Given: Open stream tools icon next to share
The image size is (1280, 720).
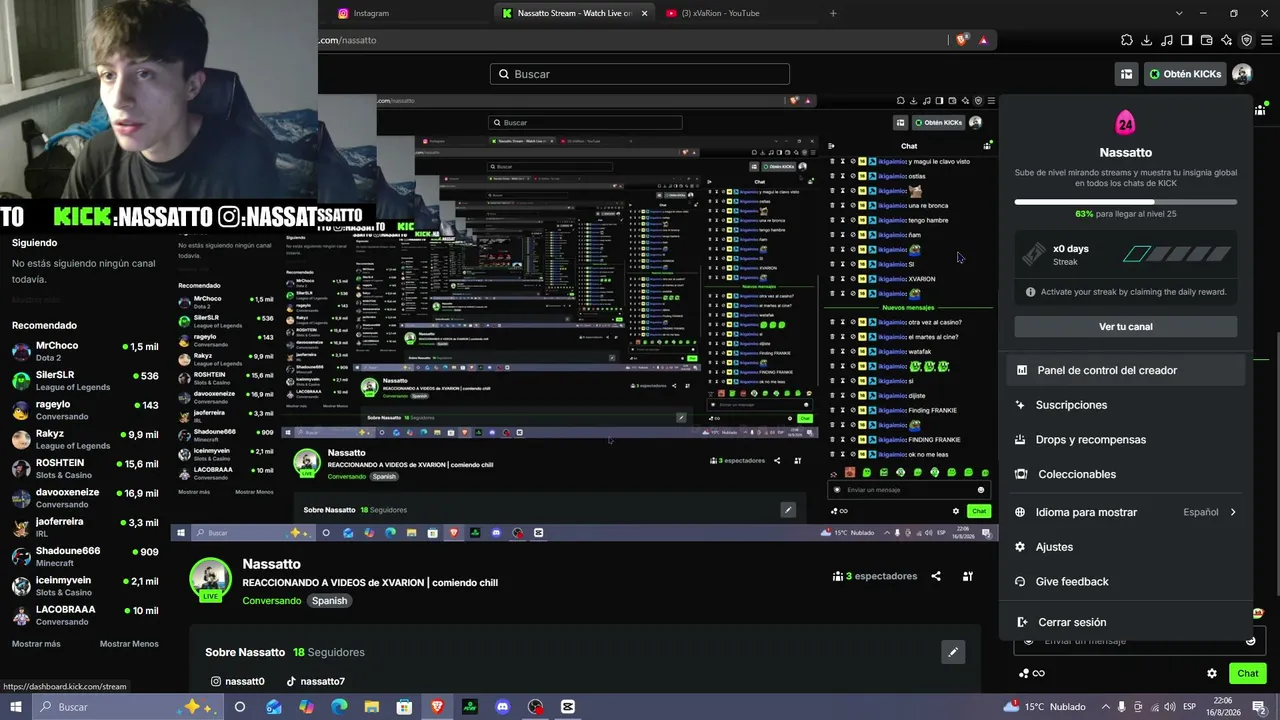Looking at the screenshot, I should (968, 576).
